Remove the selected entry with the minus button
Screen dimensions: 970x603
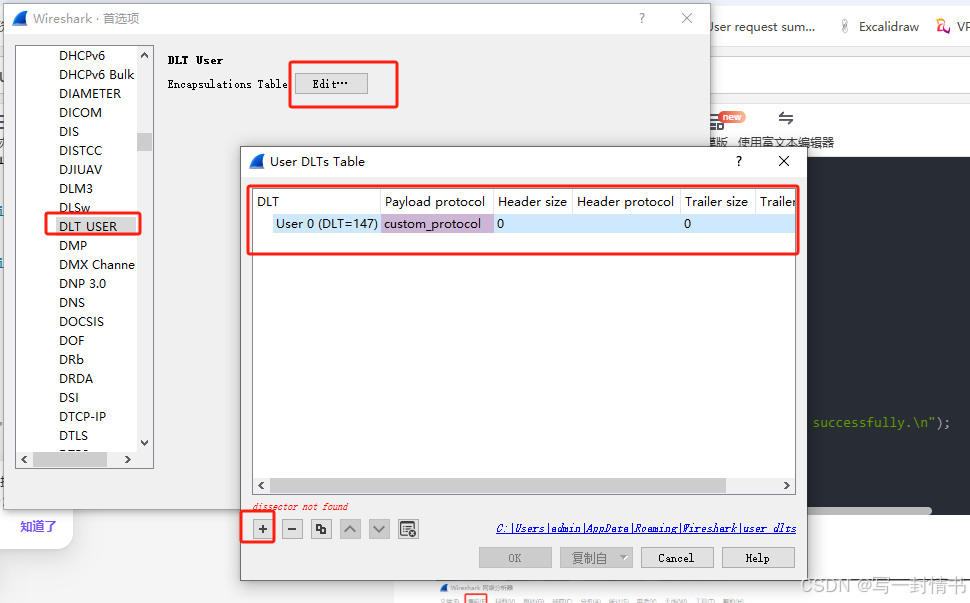pos(292,529)
